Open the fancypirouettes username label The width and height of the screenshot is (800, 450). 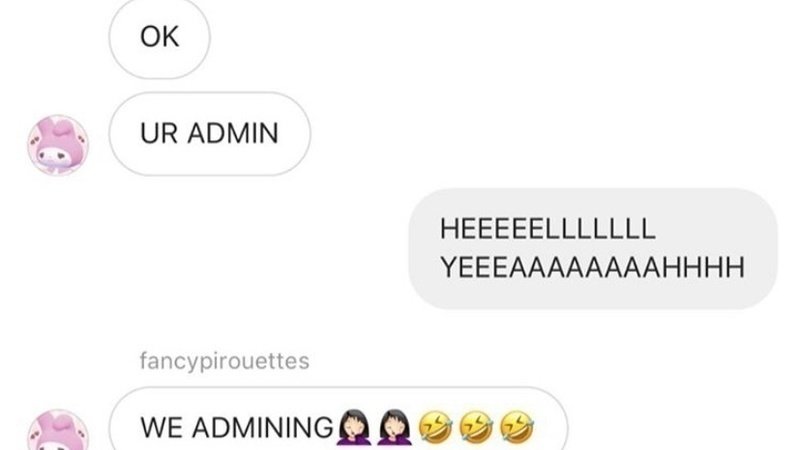pos(224,361)
